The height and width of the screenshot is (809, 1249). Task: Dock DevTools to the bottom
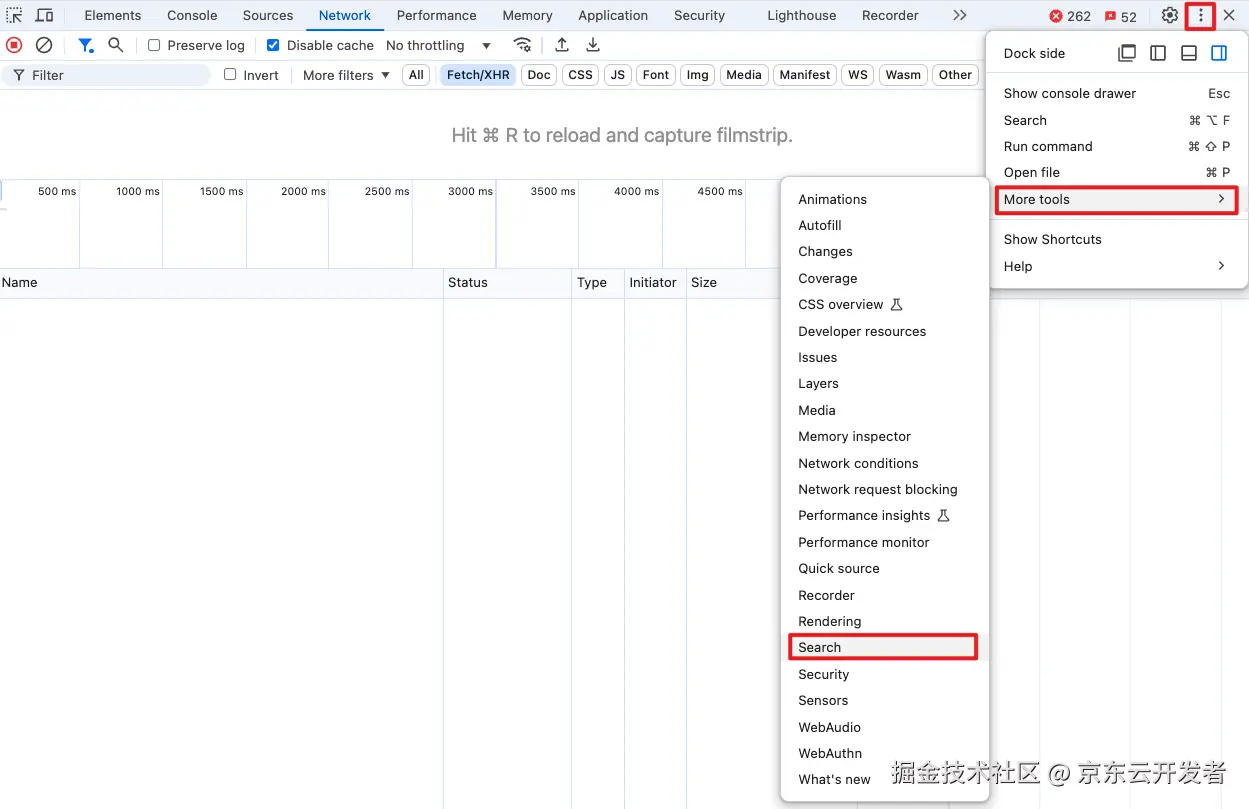click(1189, 53)
